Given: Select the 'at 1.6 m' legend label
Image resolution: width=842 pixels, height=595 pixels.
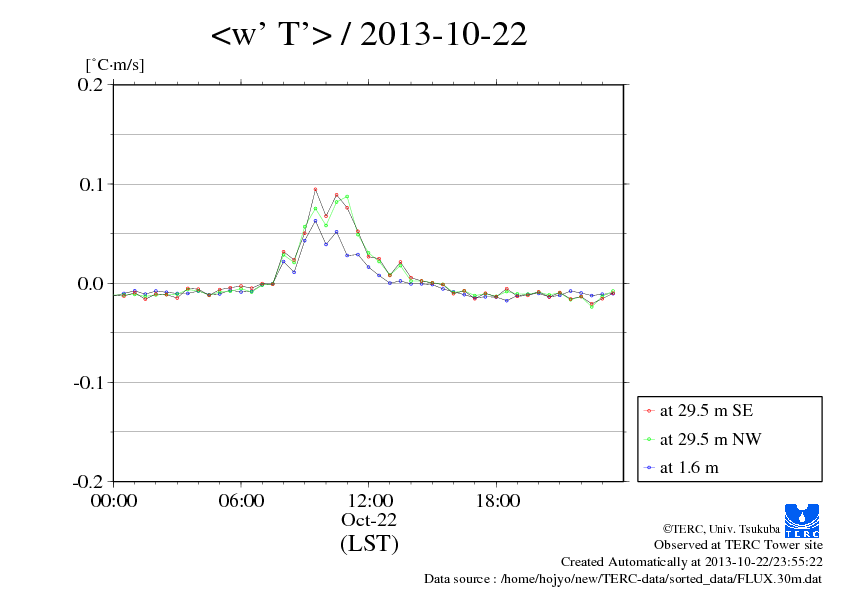Looking at the screenshot, I should point(689,467).
